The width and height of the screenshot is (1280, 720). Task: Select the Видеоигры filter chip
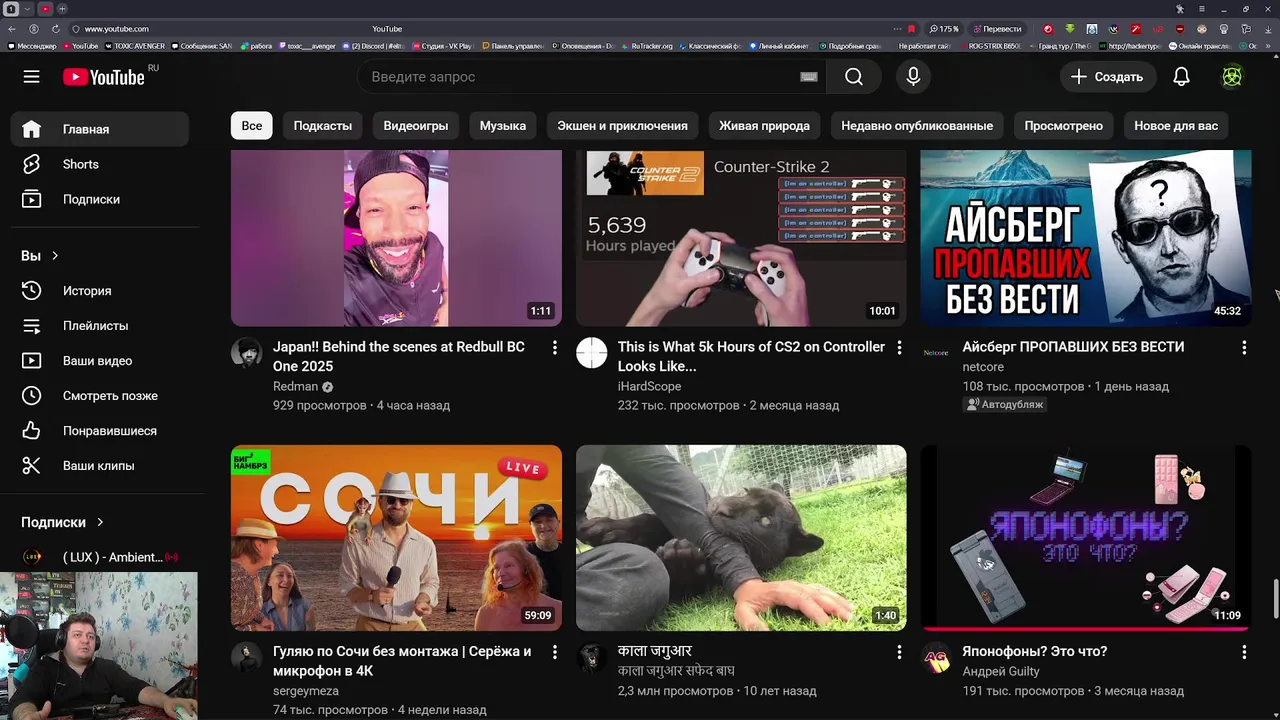point(416,126)
